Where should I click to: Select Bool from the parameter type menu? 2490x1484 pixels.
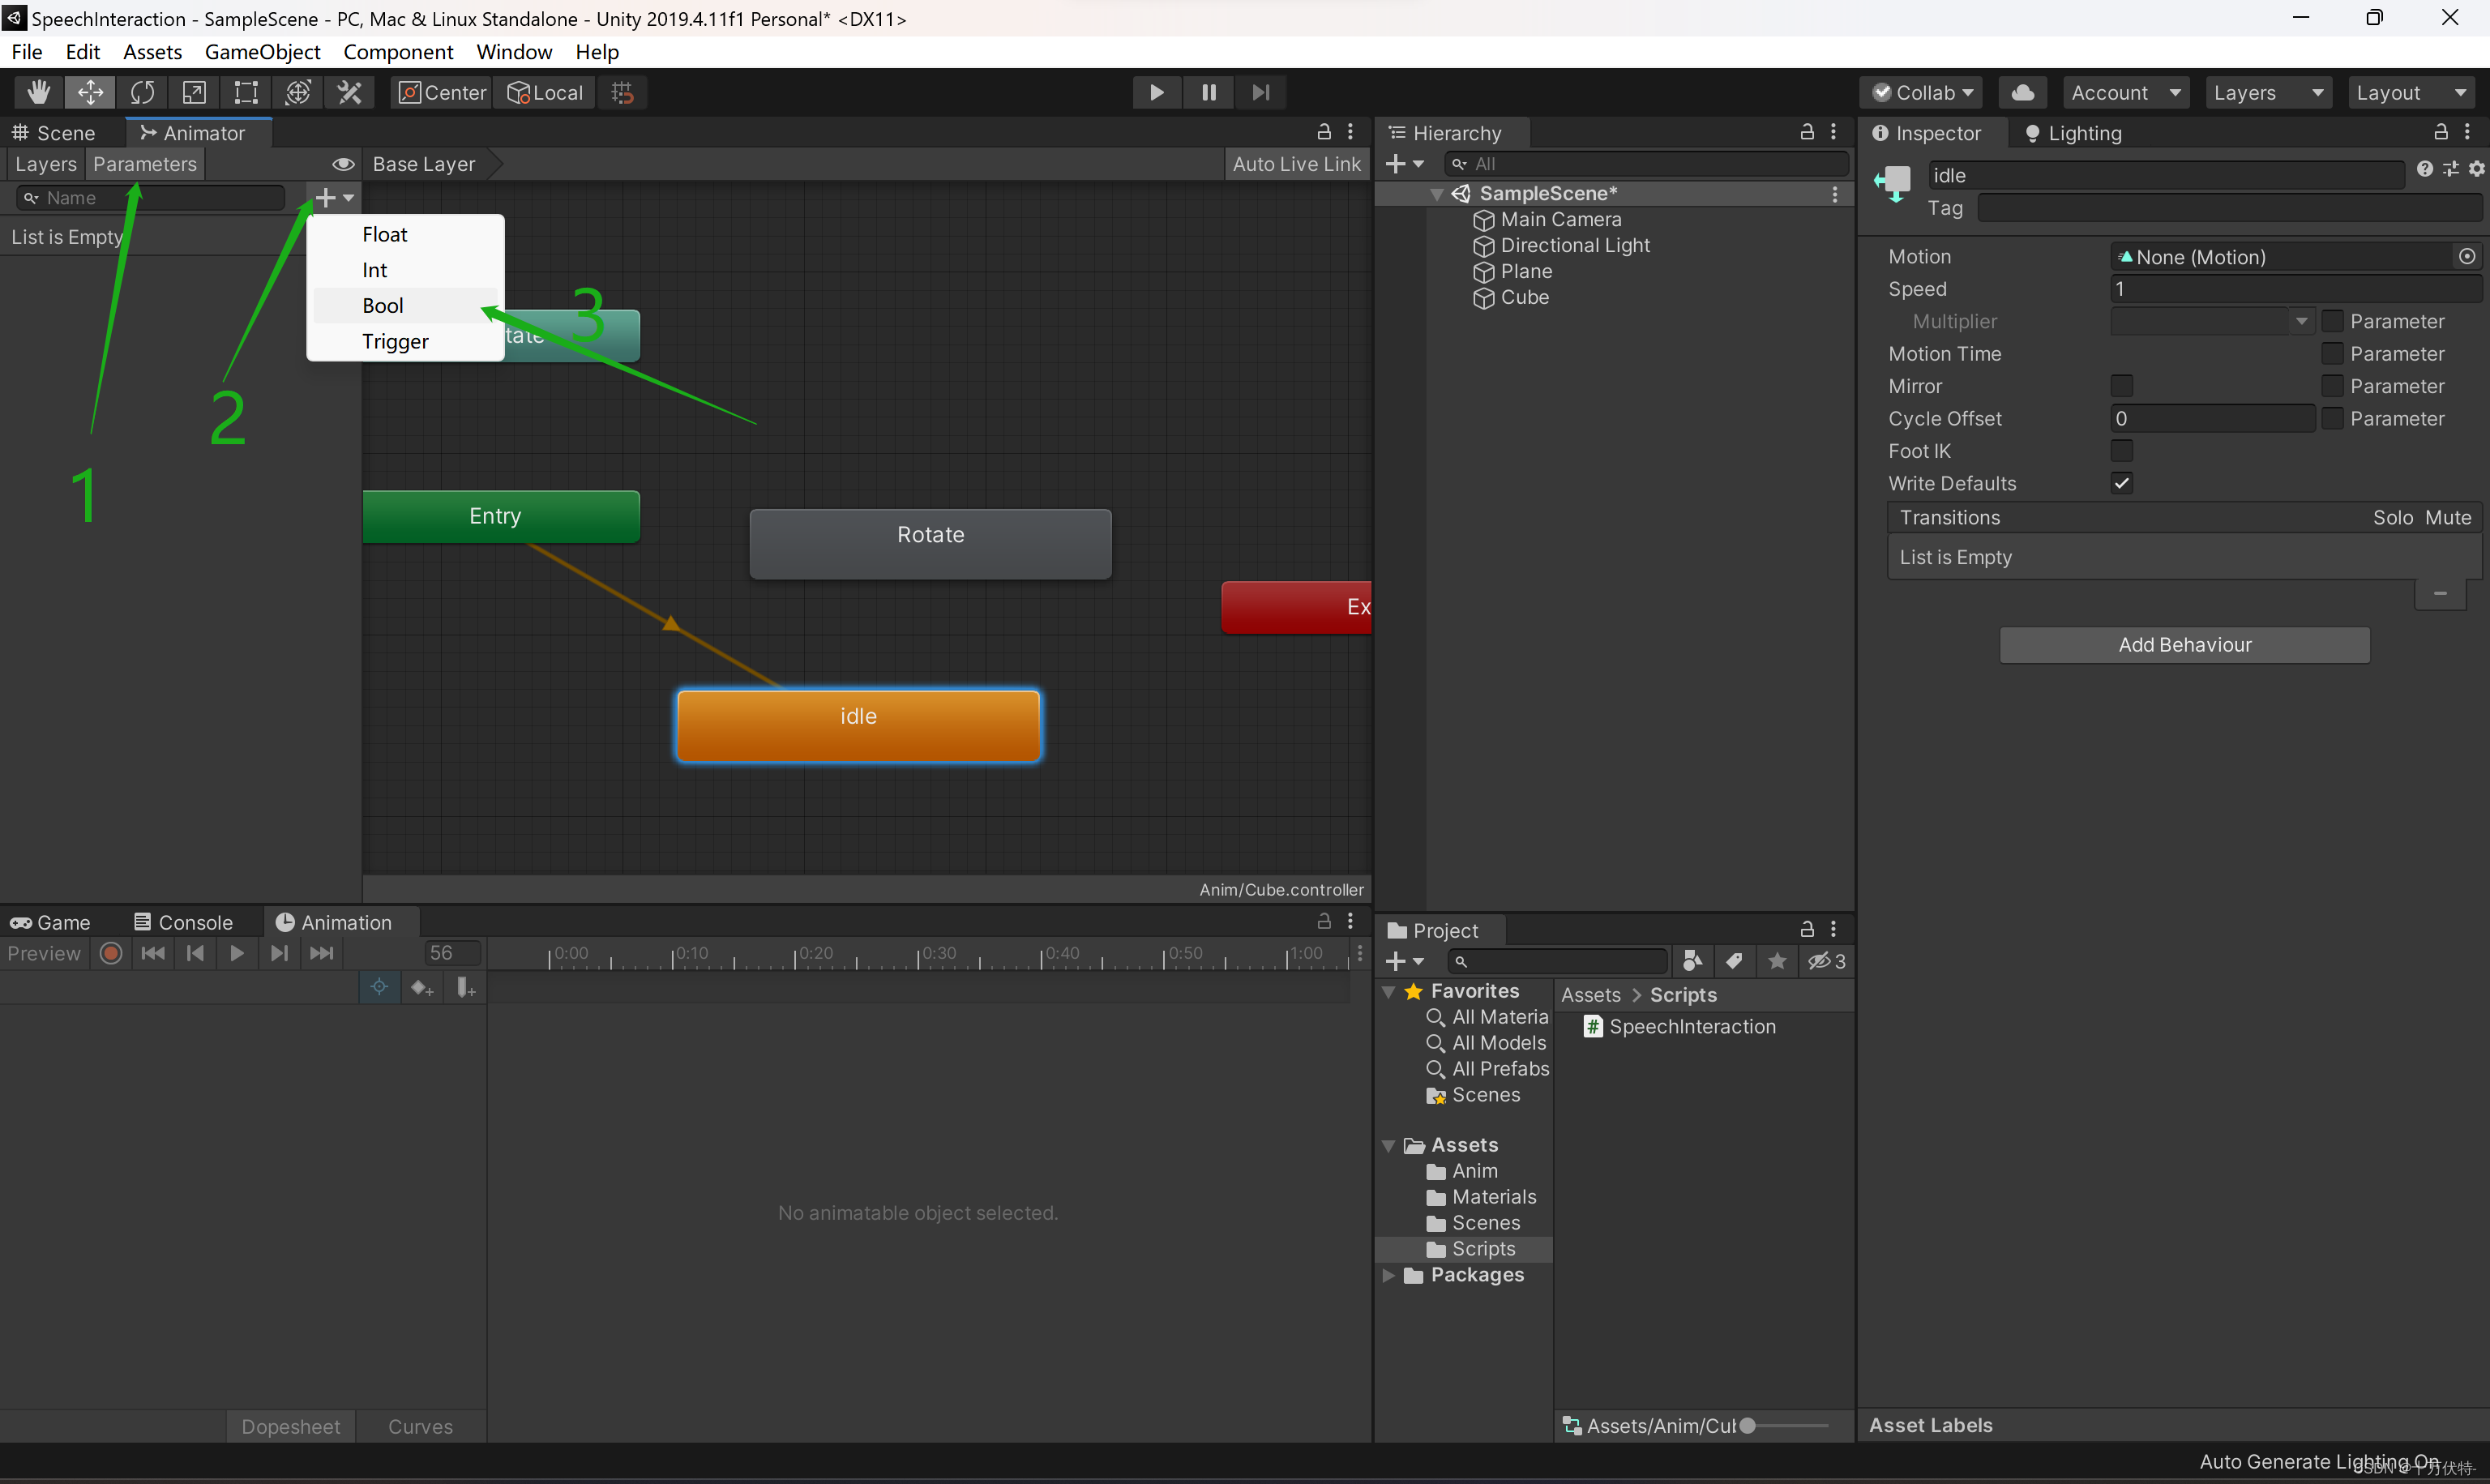383,305
